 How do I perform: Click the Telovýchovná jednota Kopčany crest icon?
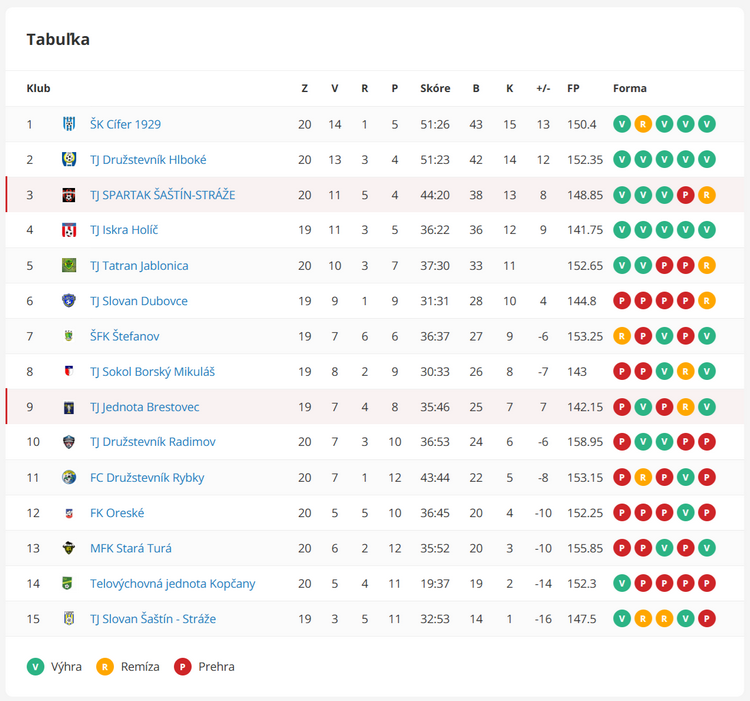[x=67, y=583]
